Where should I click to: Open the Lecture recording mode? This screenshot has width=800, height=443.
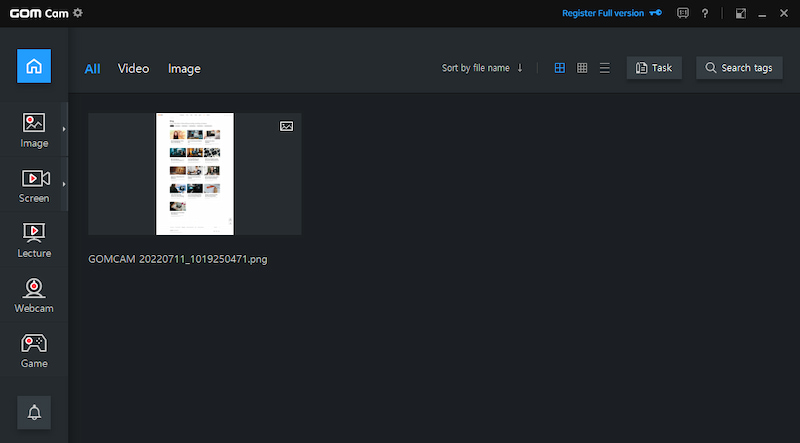[x=34, y=240]
